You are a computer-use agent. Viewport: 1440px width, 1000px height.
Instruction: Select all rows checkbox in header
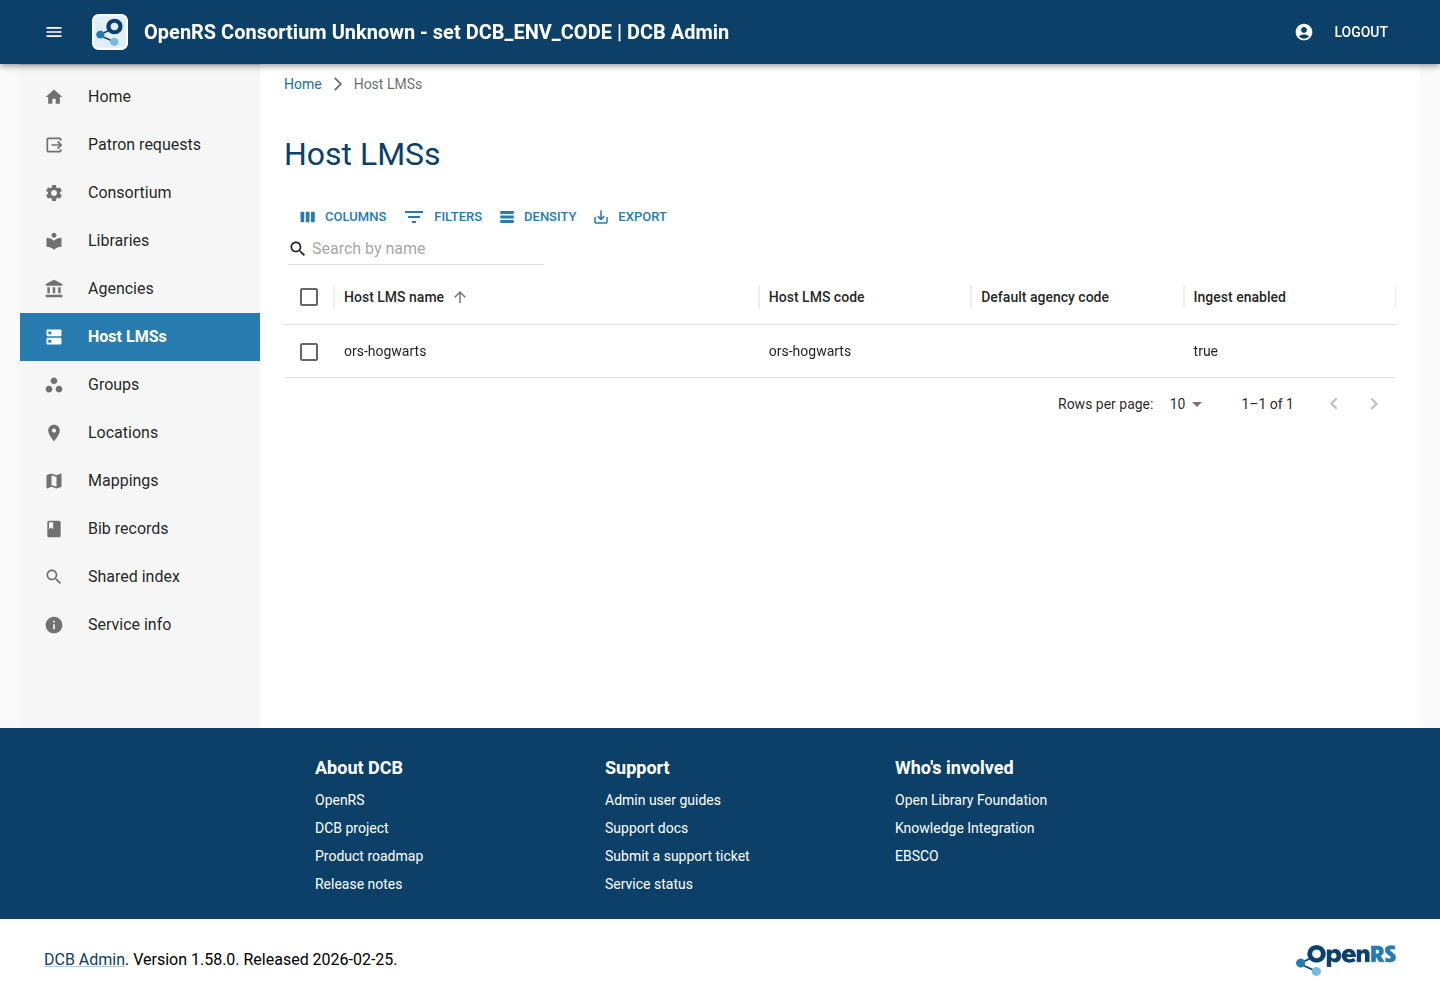(x=309, y=297)
